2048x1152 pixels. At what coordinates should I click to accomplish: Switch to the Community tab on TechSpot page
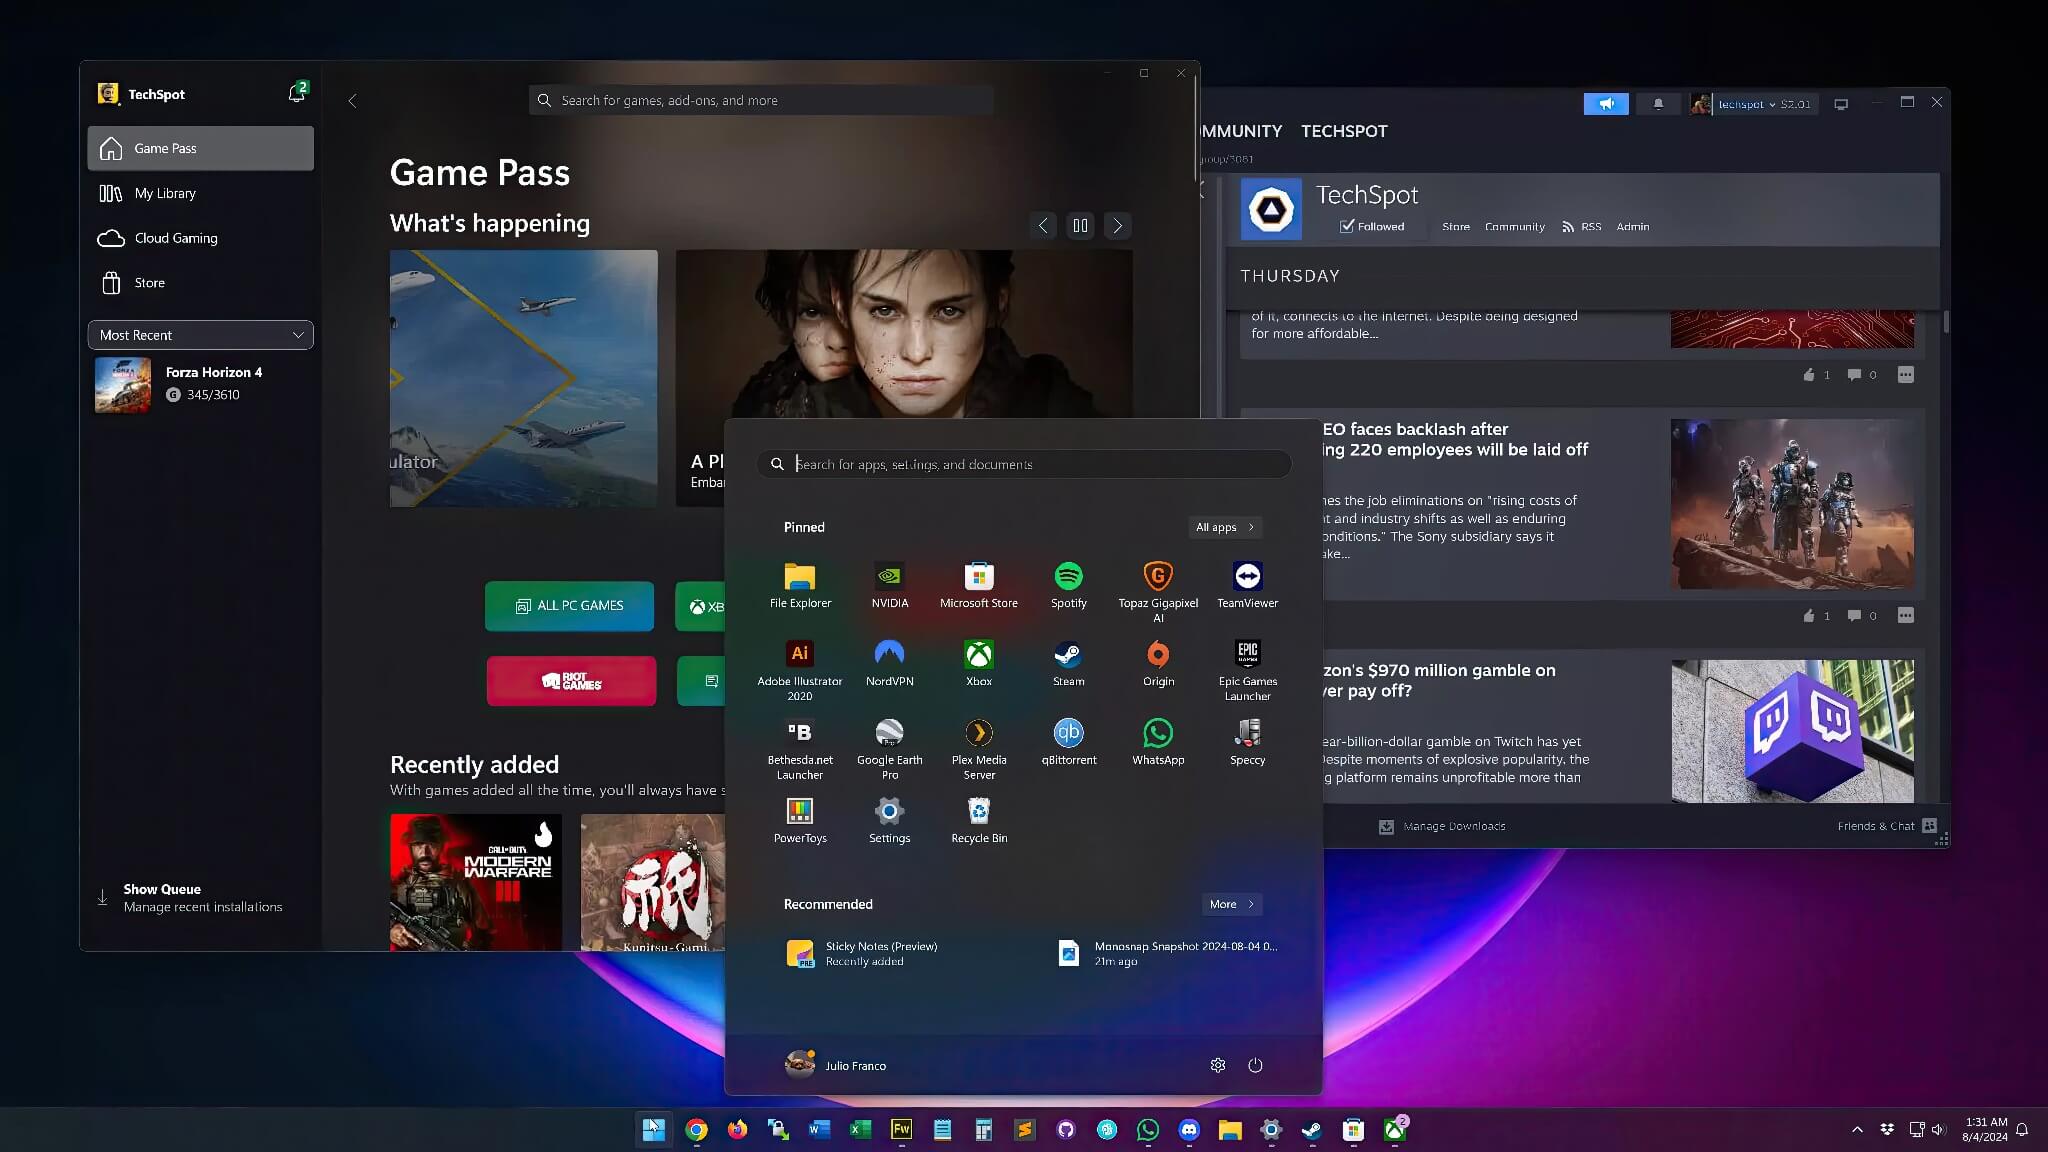(x=1513, y=227)
